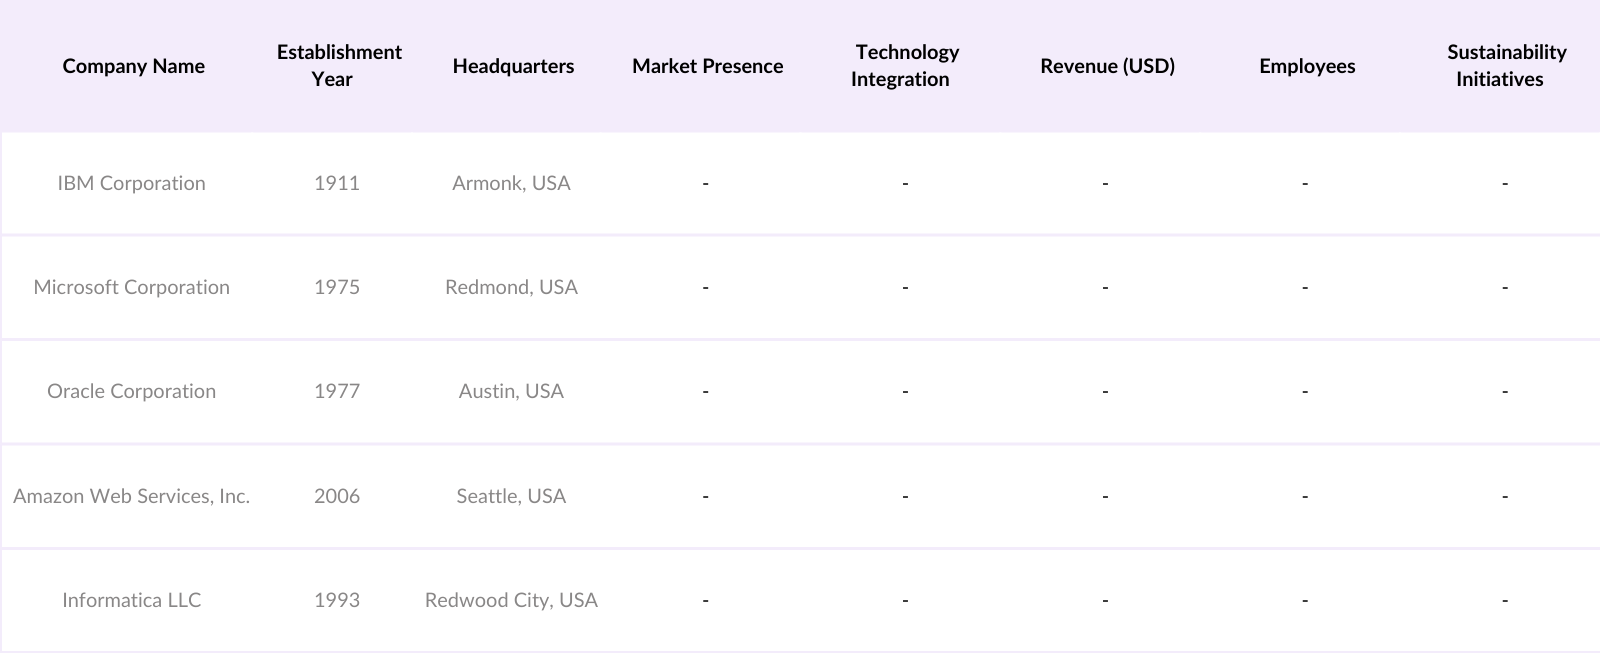The width and height of the screenshot is (1600, 653).
Task: Click the IBM Corporation cell
Action: click(x=131, y=183)
